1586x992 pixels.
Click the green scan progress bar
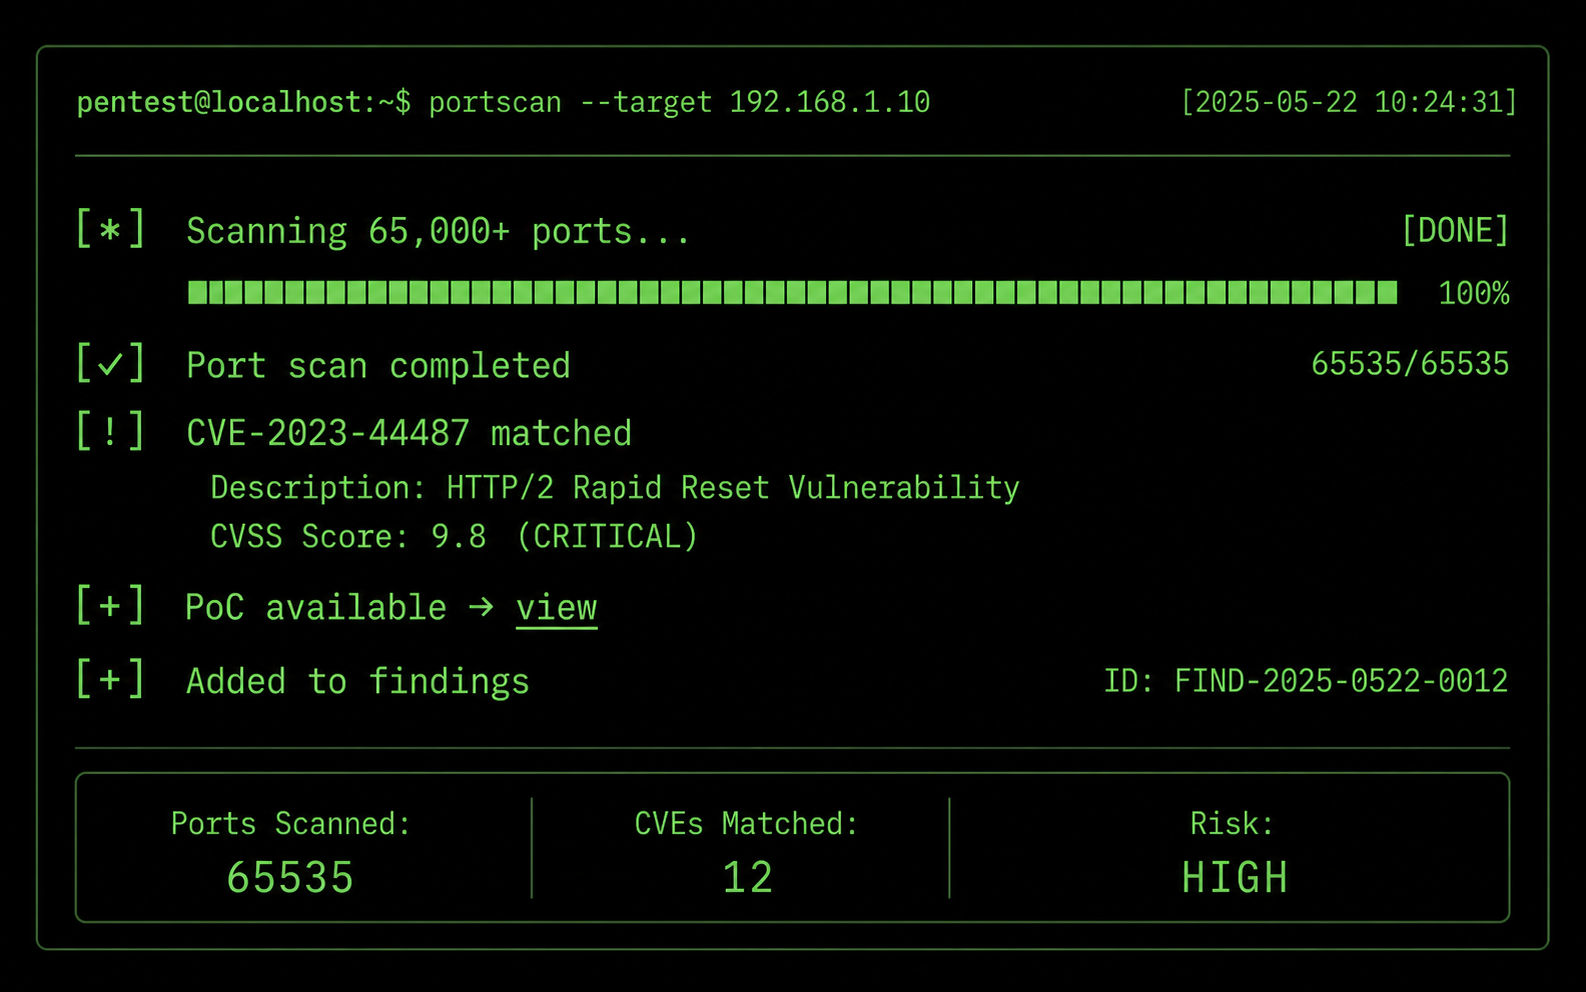pyautogui.click(x=793, y=292)
